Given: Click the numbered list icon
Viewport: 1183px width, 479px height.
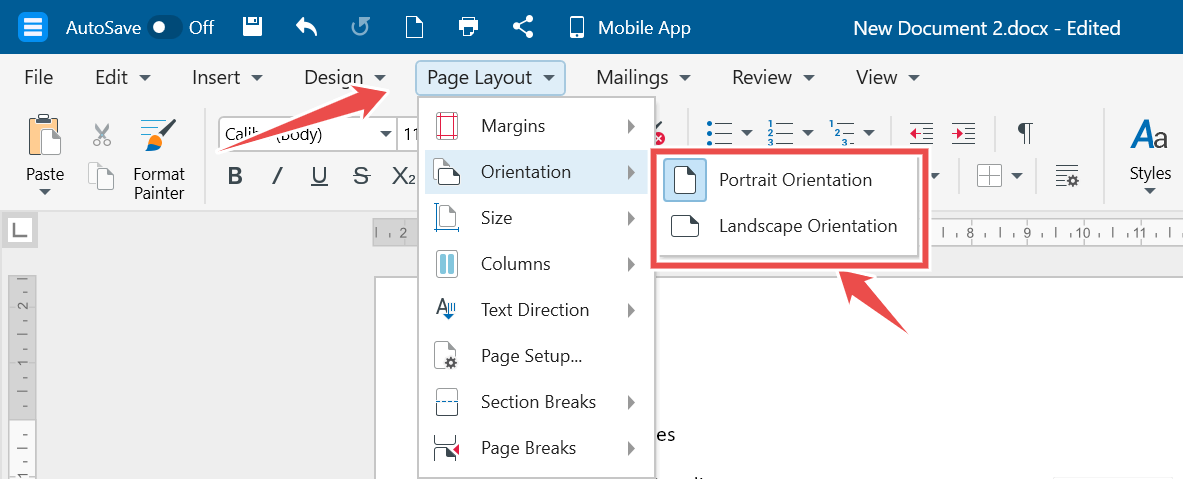Looking at the screenshot, I should coord(781,133).
